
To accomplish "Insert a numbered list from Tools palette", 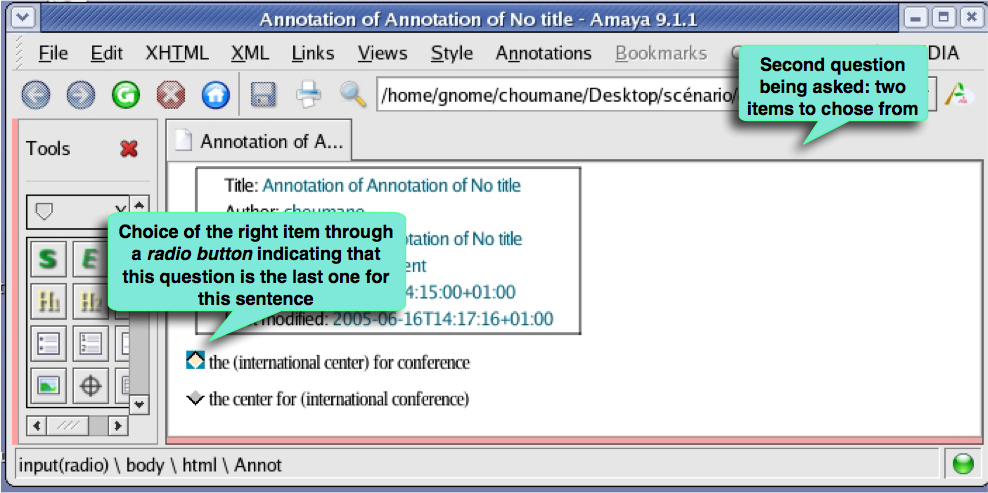I will [90, 344].
